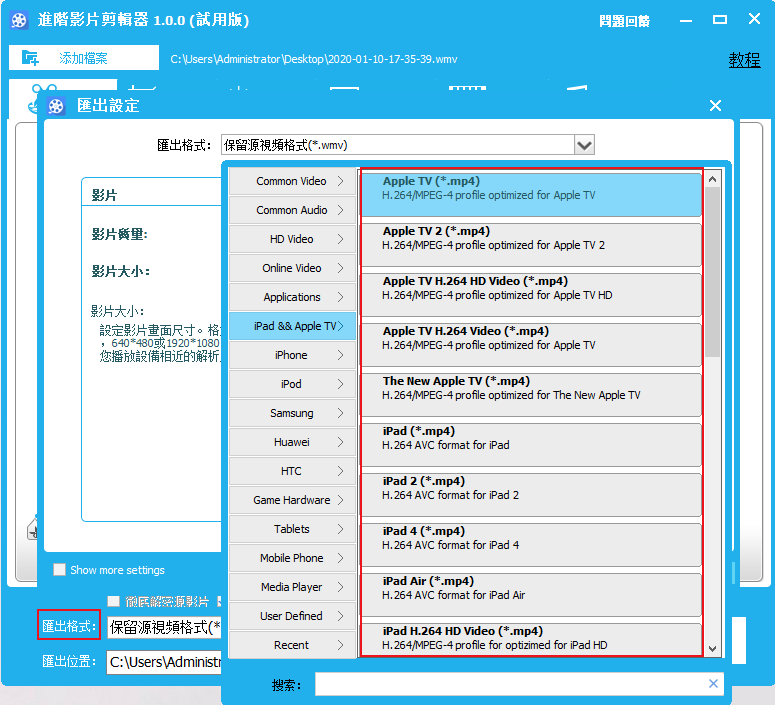This screenshot has height=705, width=775.
Task: Choose the iPad Air (*.mp4) format
Action: (x=531, y=594)
